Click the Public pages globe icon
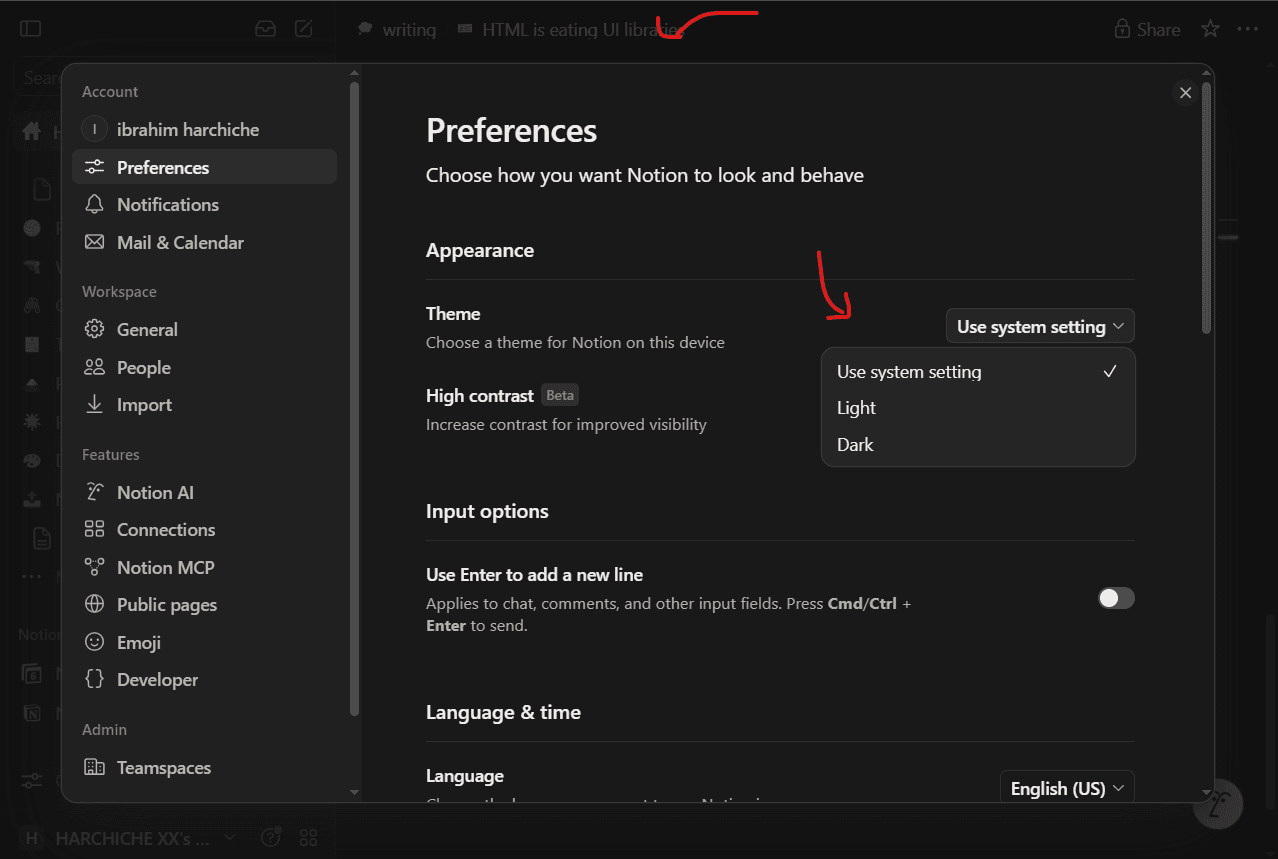This screenshot has width=1278, height=859. [x=94, y=604]
